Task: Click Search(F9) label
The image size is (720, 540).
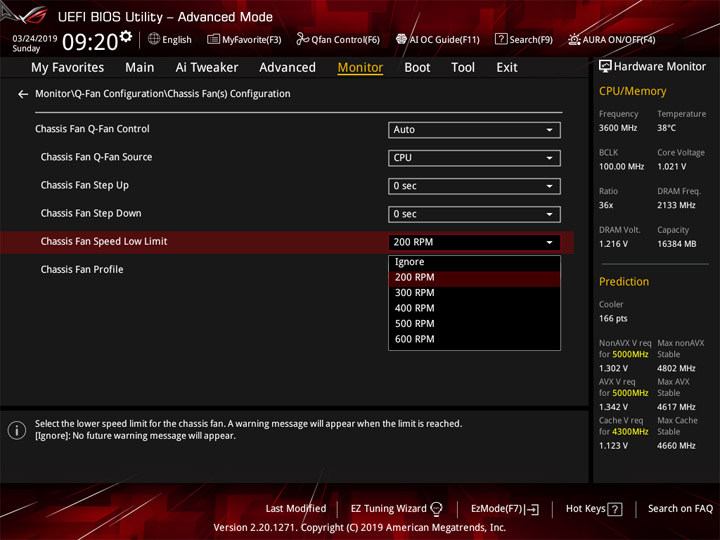Action: (531, 40)
